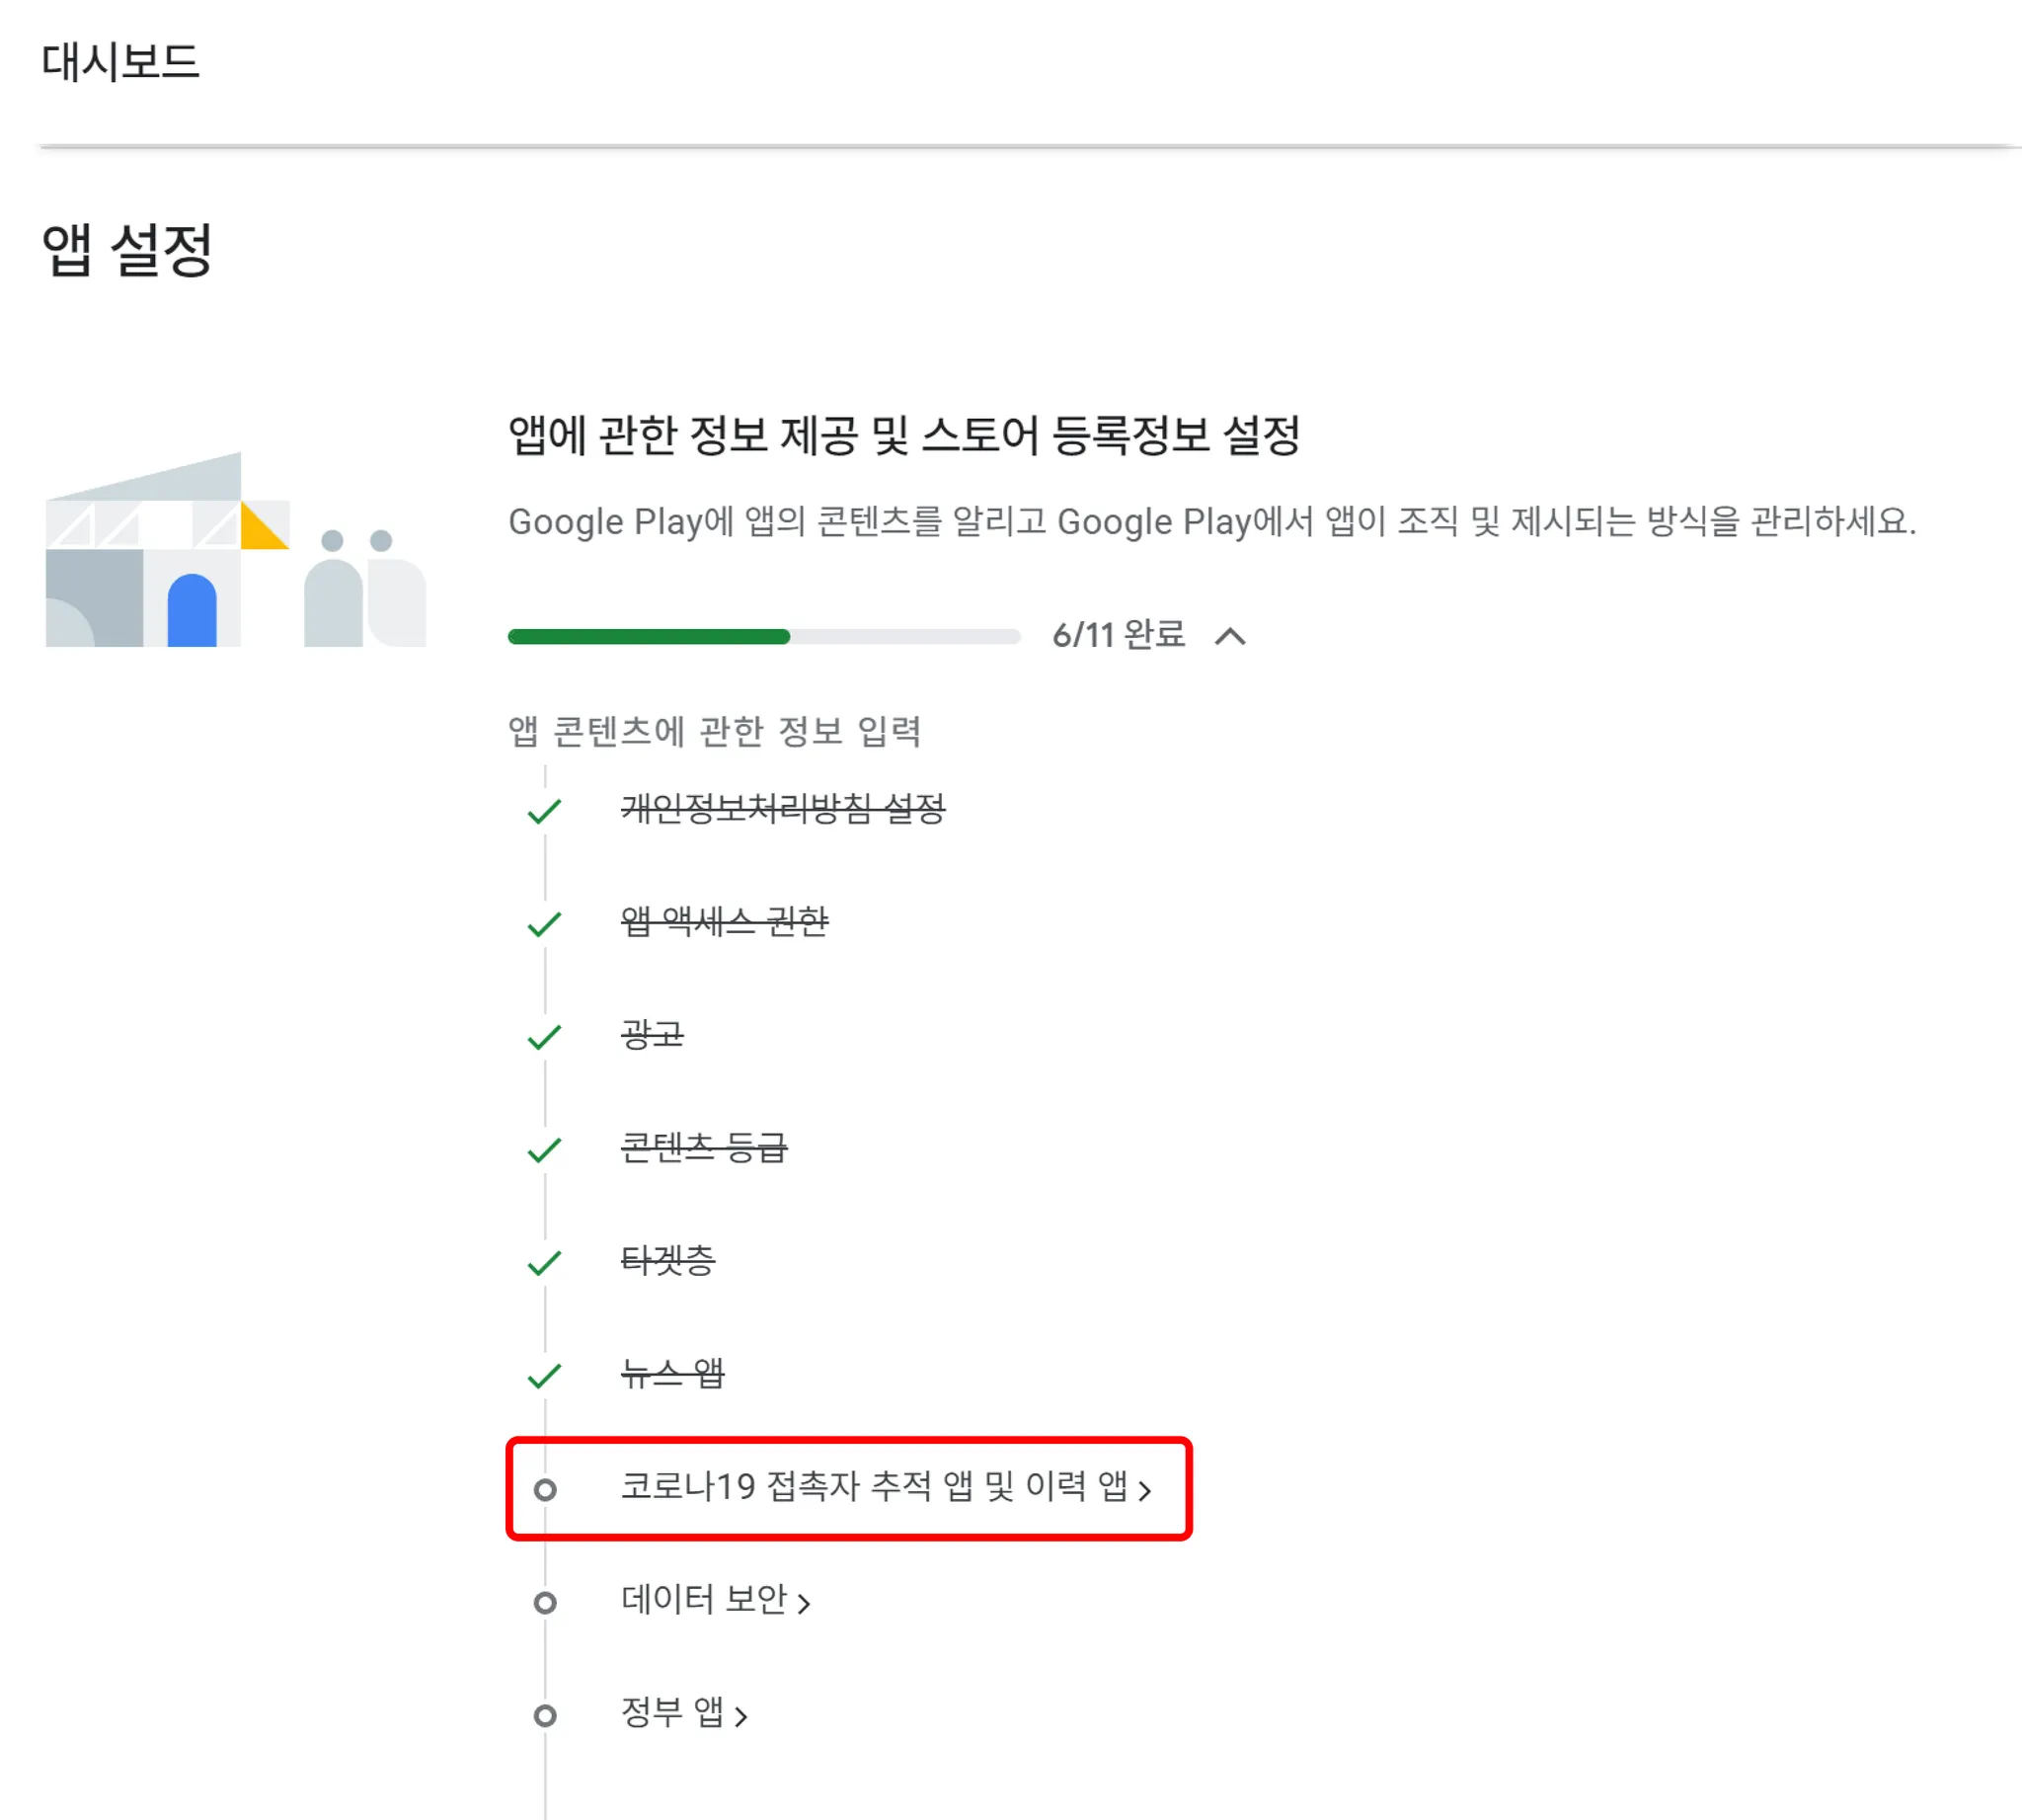Click the completed 타겟층 item

pos(668,1260)
